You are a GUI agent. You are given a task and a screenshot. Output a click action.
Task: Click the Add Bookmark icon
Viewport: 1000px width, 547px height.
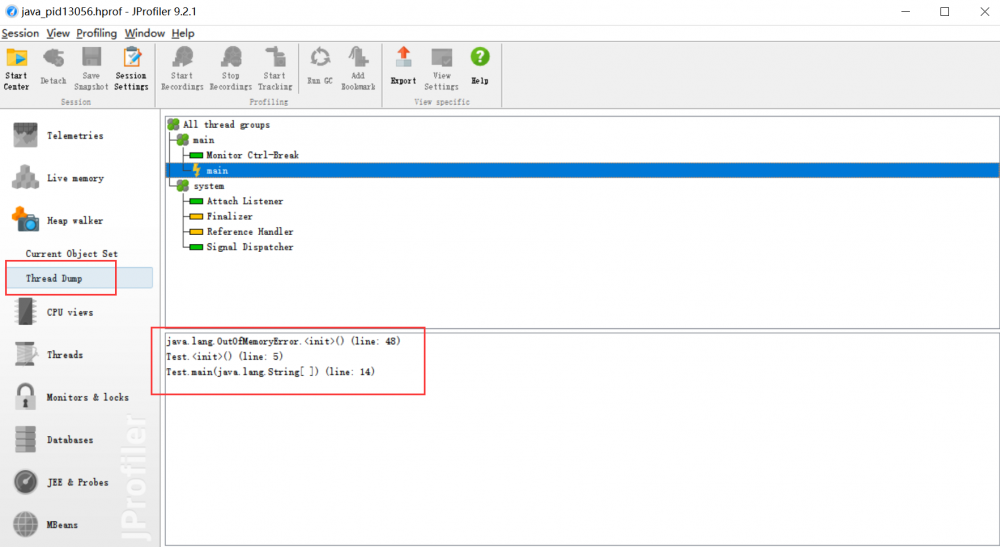[358, 69]
